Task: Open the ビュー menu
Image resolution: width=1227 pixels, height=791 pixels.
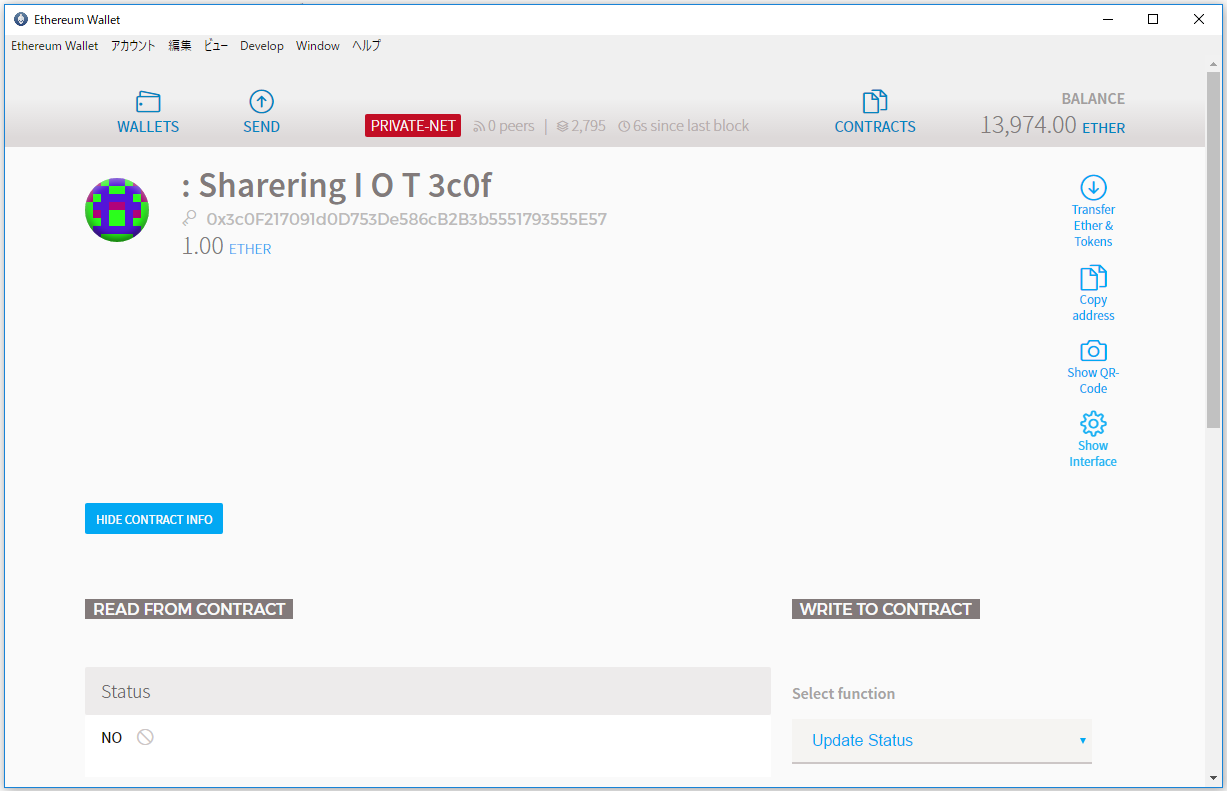Action: click(216, 46)
